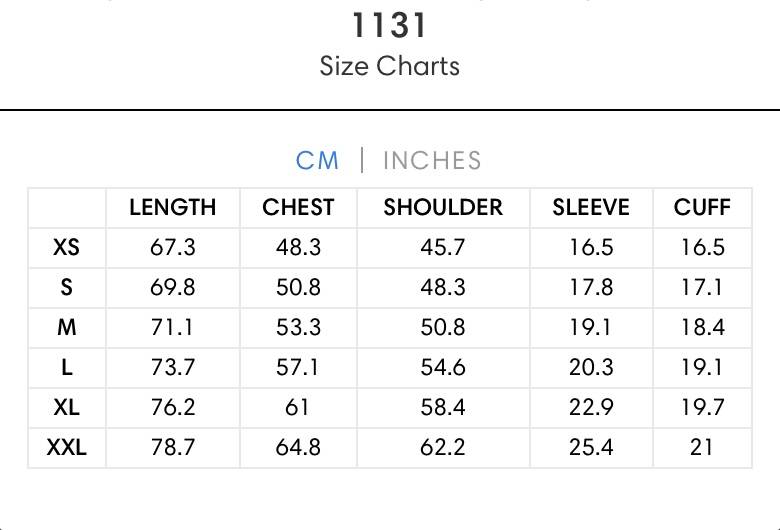Click the SHOULDER column header
The height and width of the screenshot is (530, 780).
(443, 207)
